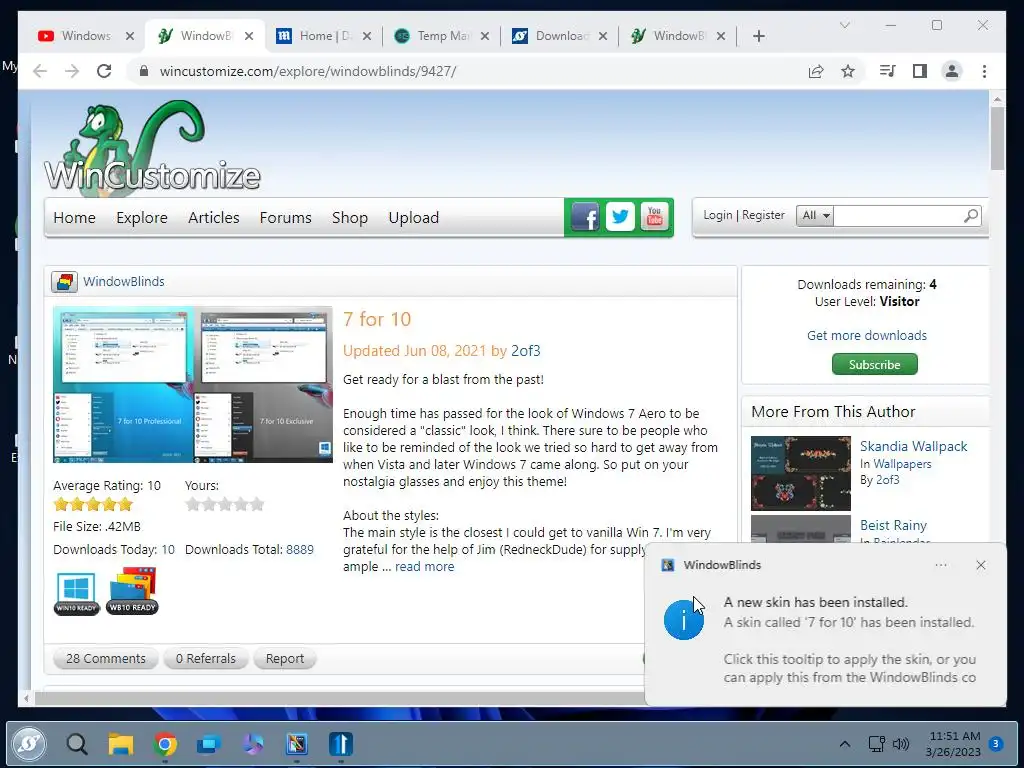1024x768 pixels.
Task: Open the Facebook icon link
Action: pos(584,216)
